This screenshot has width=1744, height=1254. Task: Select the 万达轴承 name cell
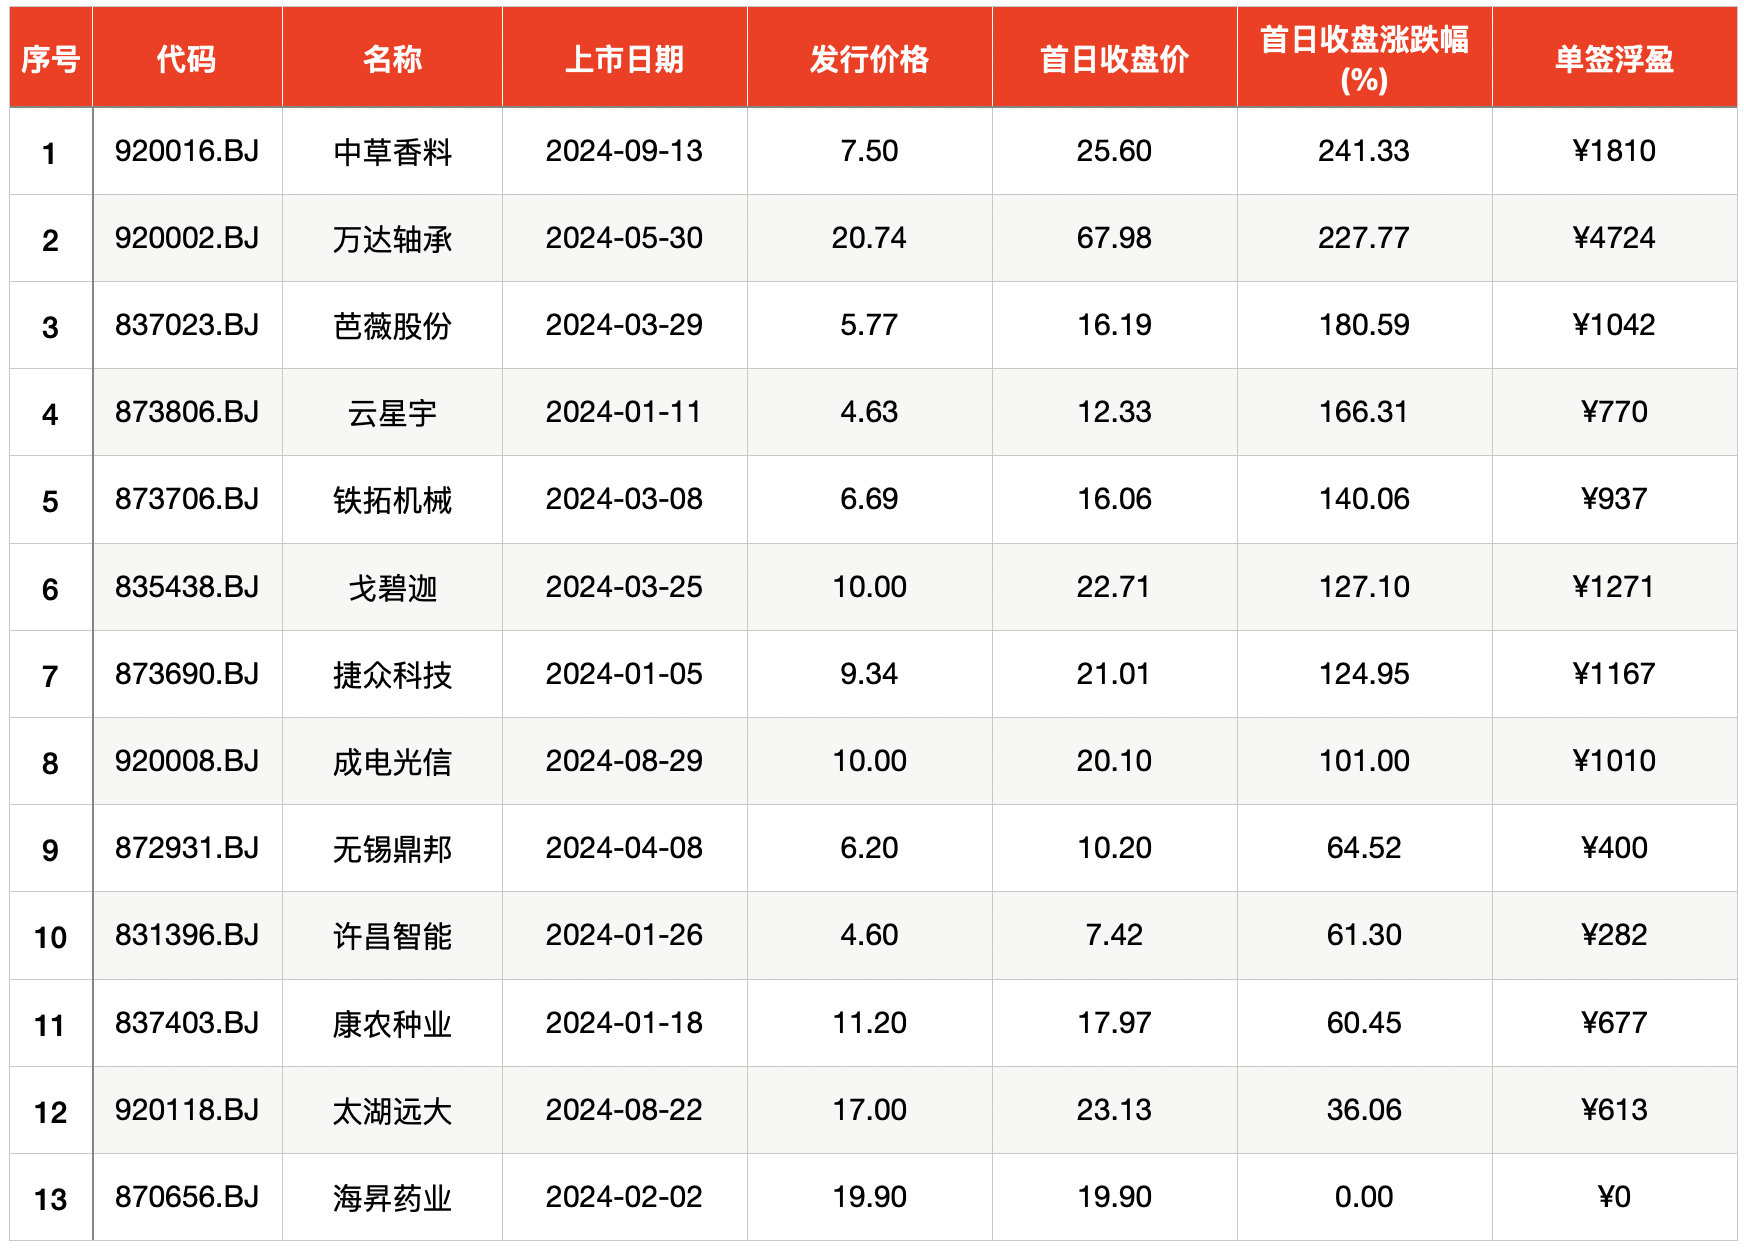click(392, 239)
